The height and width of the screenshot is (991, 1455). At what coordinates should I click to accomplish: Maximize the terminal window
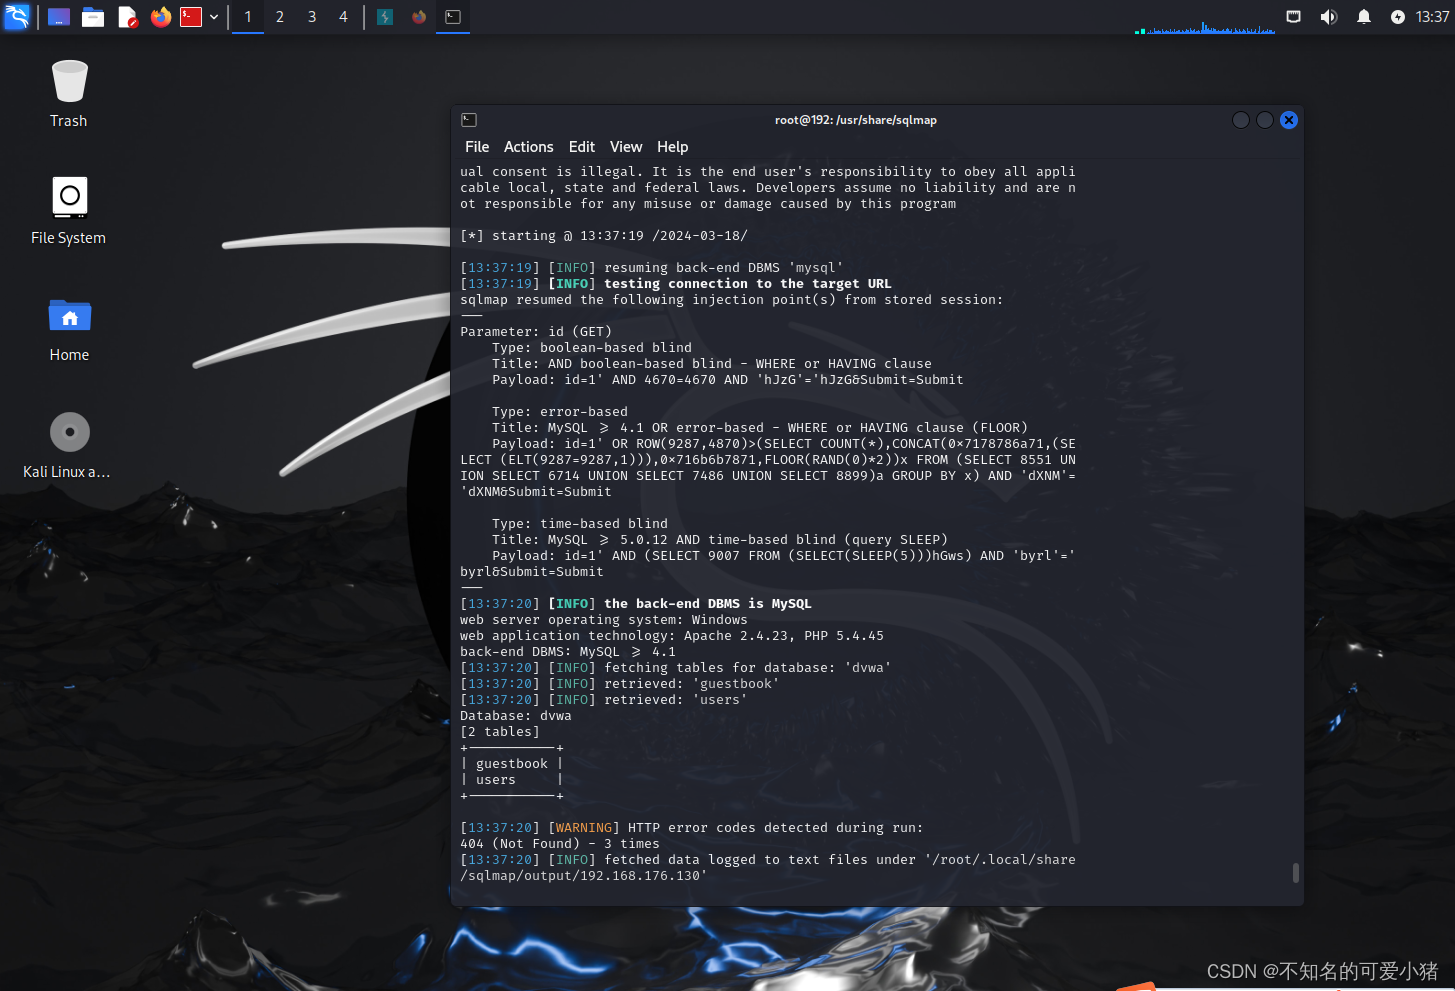point(1265,120)
